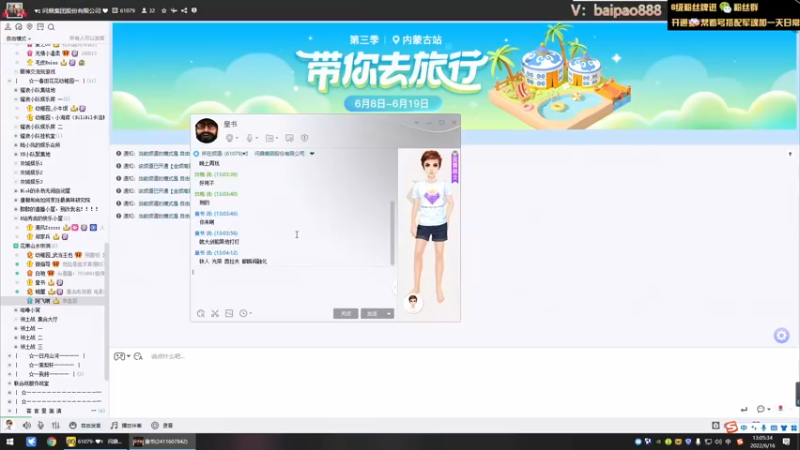800x450 pixels.
Task: Open the Windows Start button
Action: [9, 442]
